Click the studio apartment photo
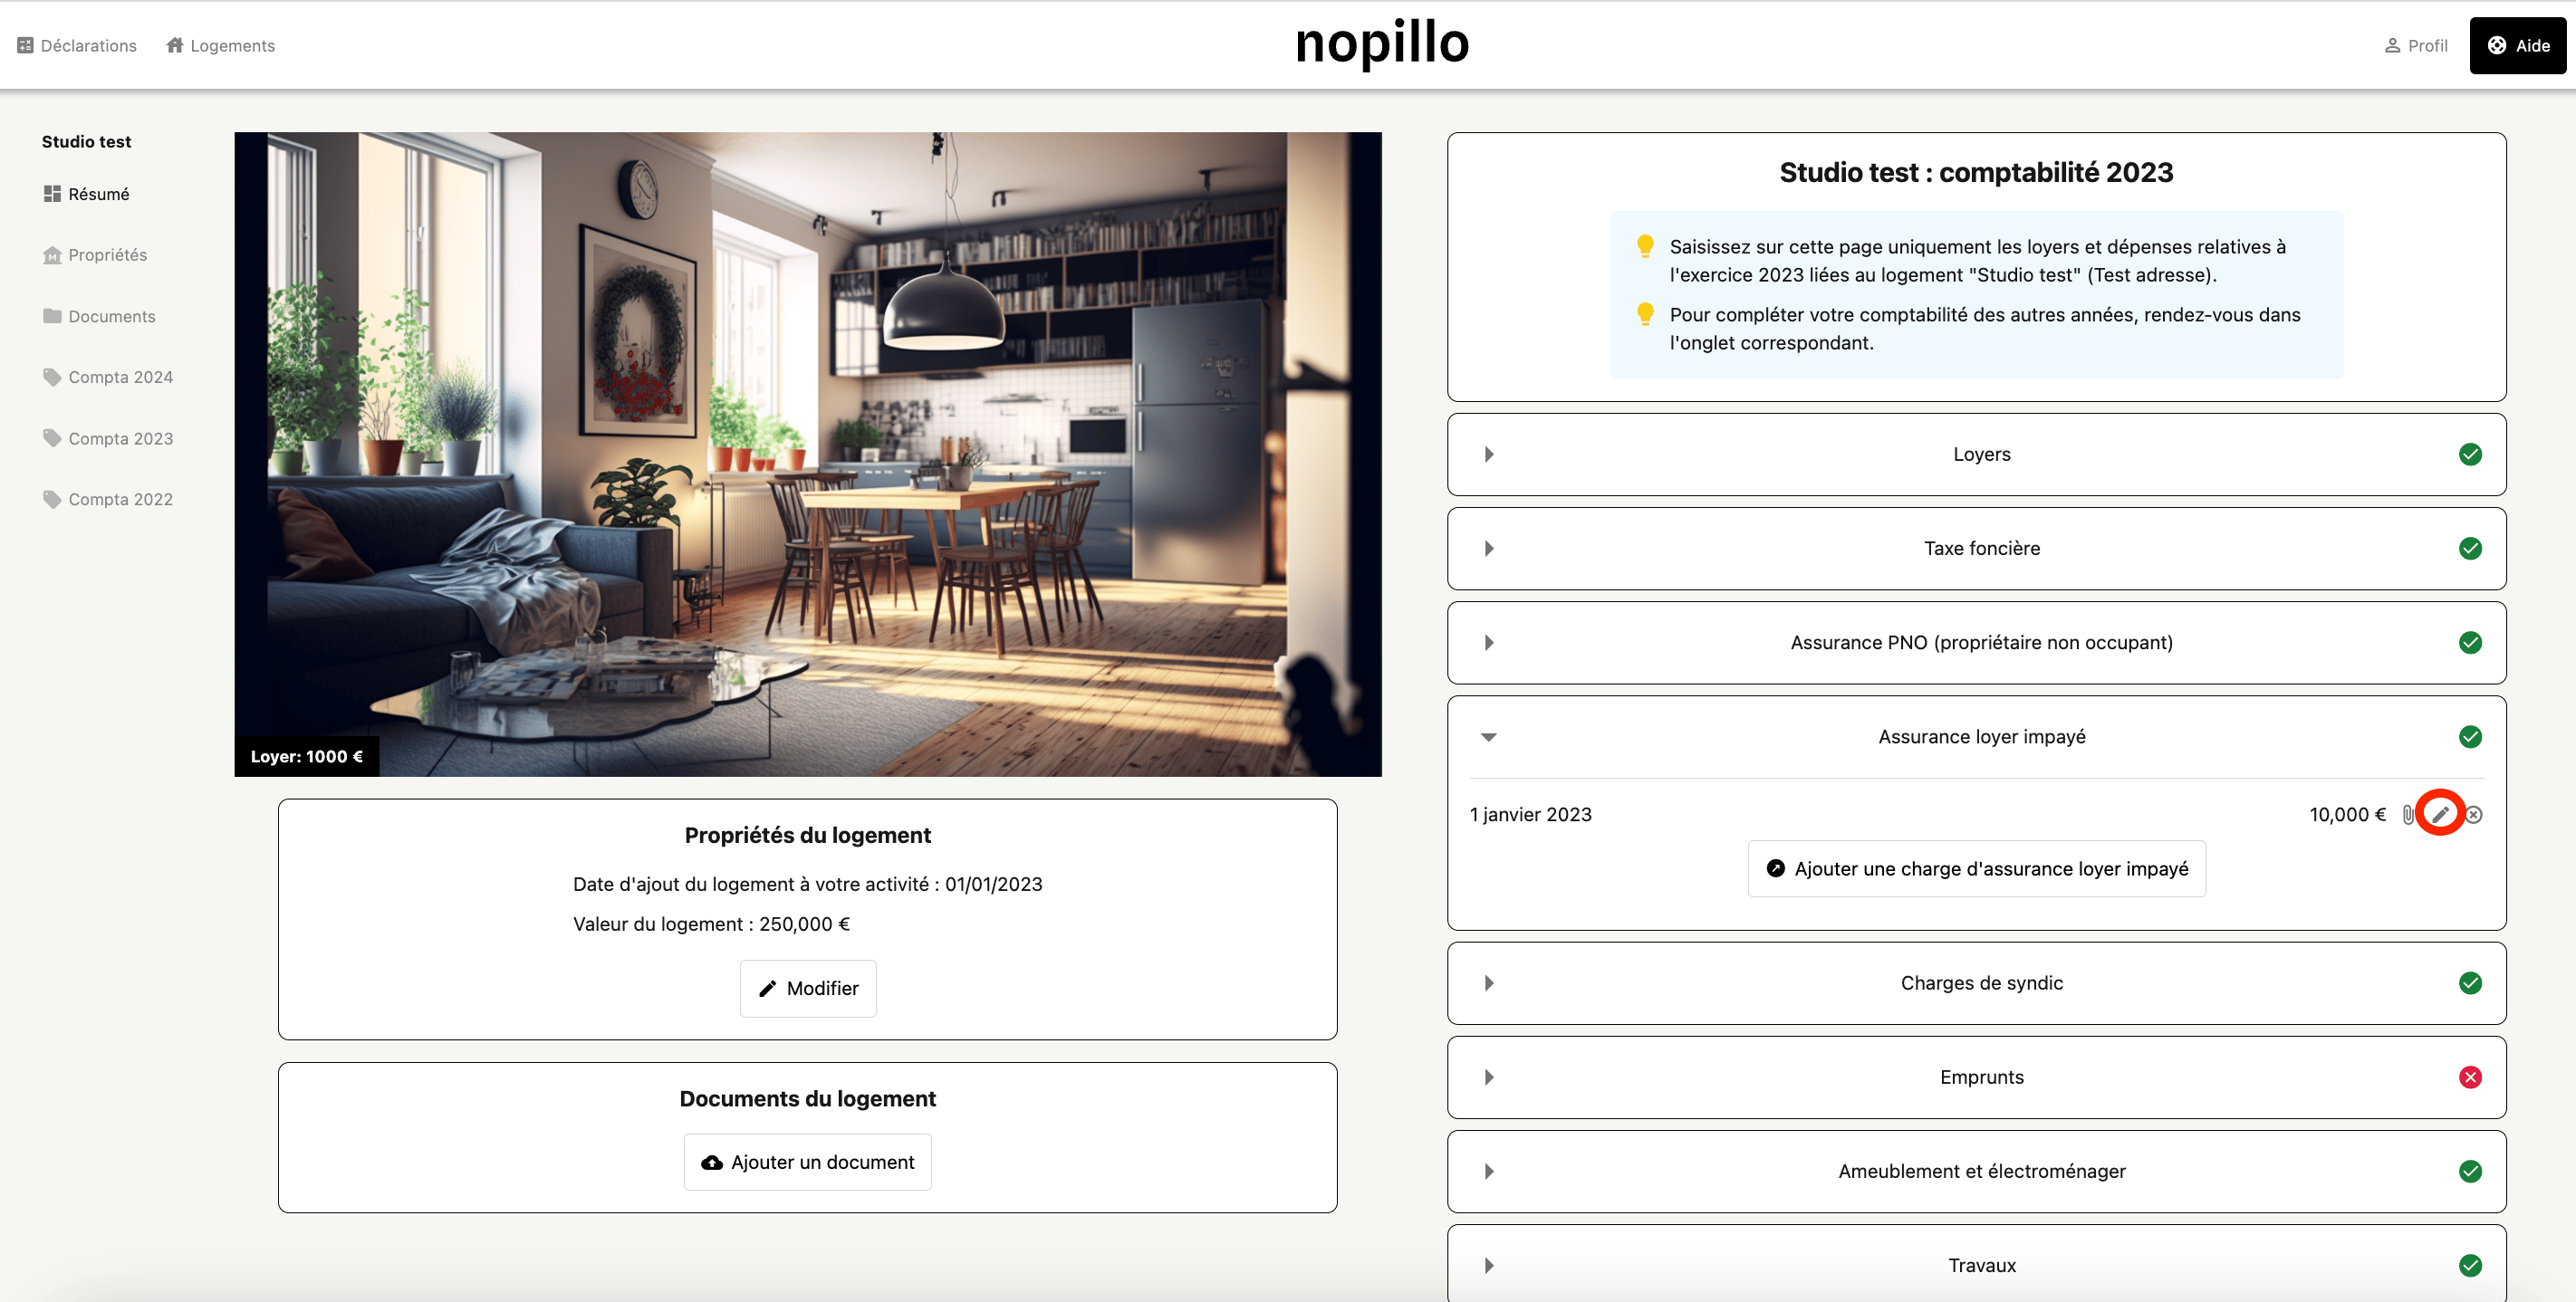This screenshot has height=1302, width=2576. (807, 454)
